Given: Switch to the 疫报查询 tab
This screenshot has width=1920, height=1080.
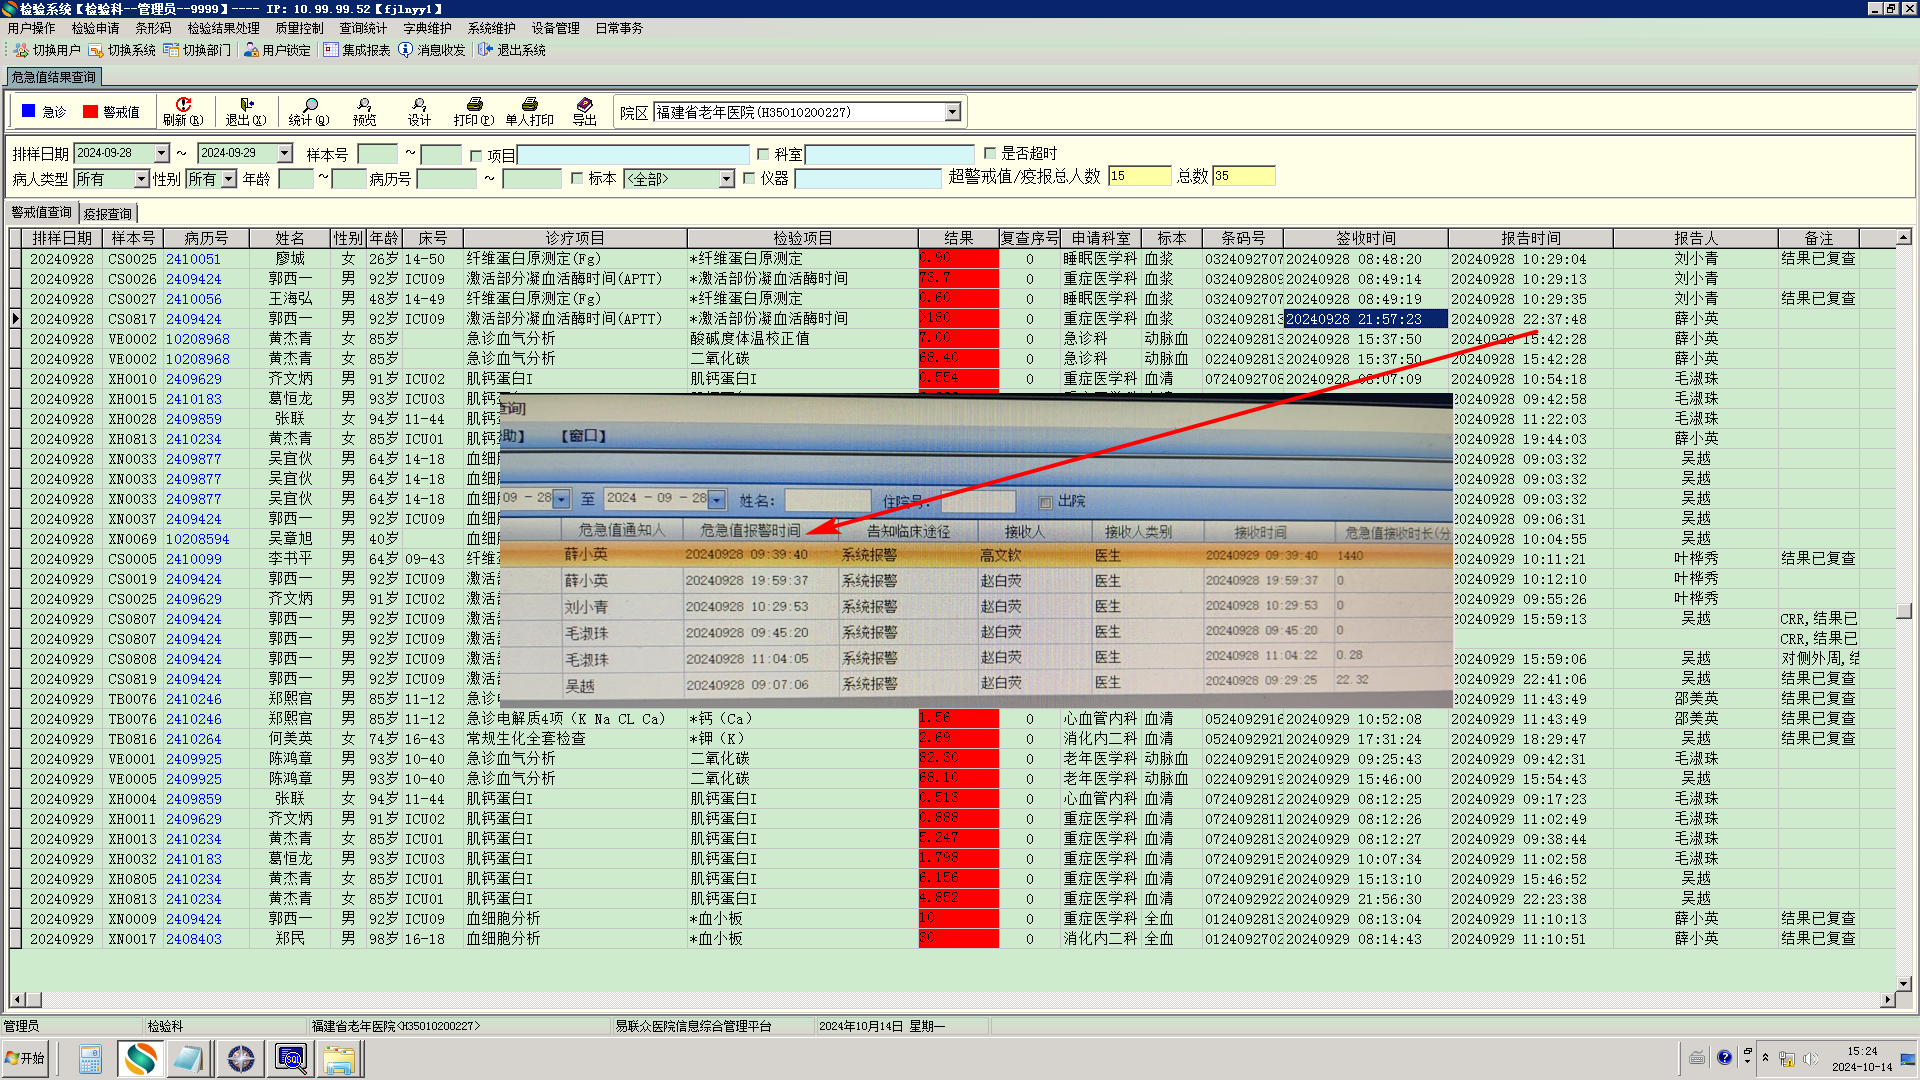Looking at the screenshot, I should (x=107, y=213).
